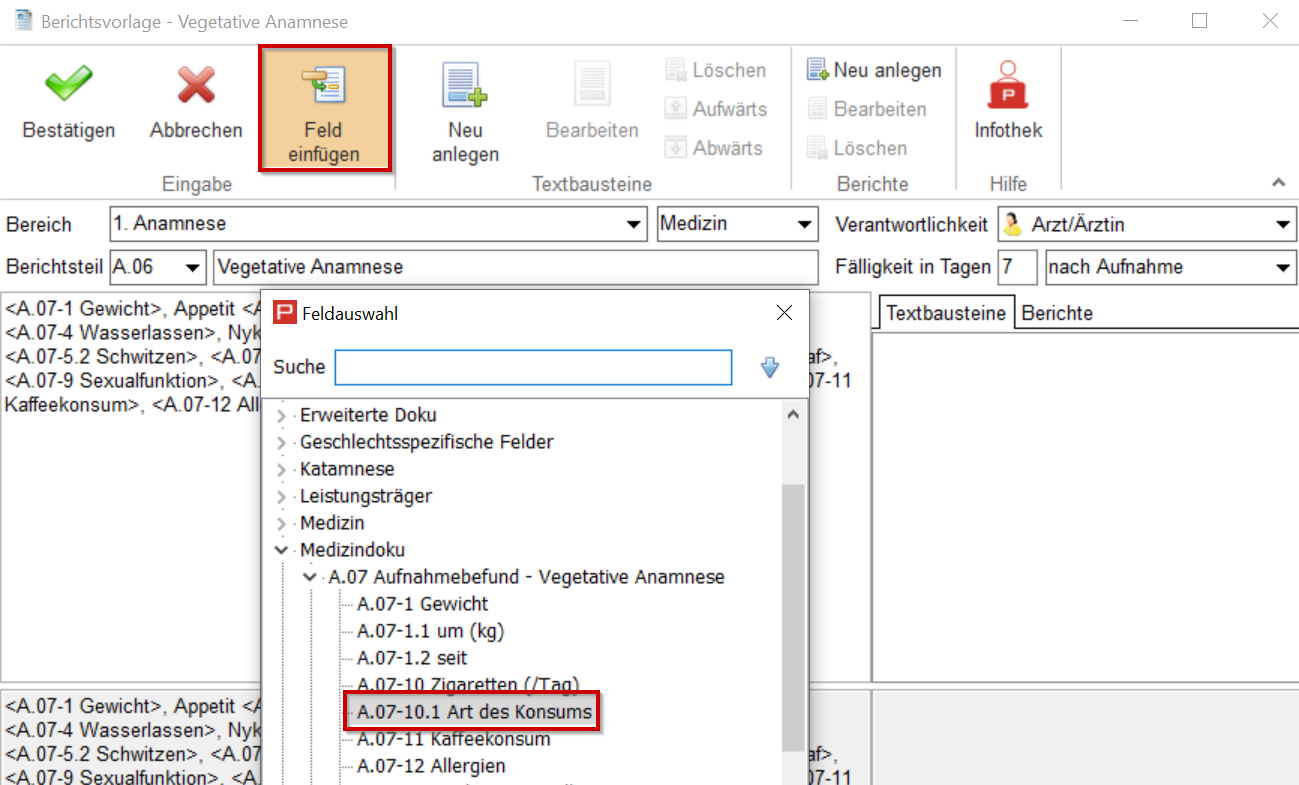Switch to the Berichte tab
Image resolution: width=1299 pixels, height=785 pixels.
click(x=1057, y=313)
